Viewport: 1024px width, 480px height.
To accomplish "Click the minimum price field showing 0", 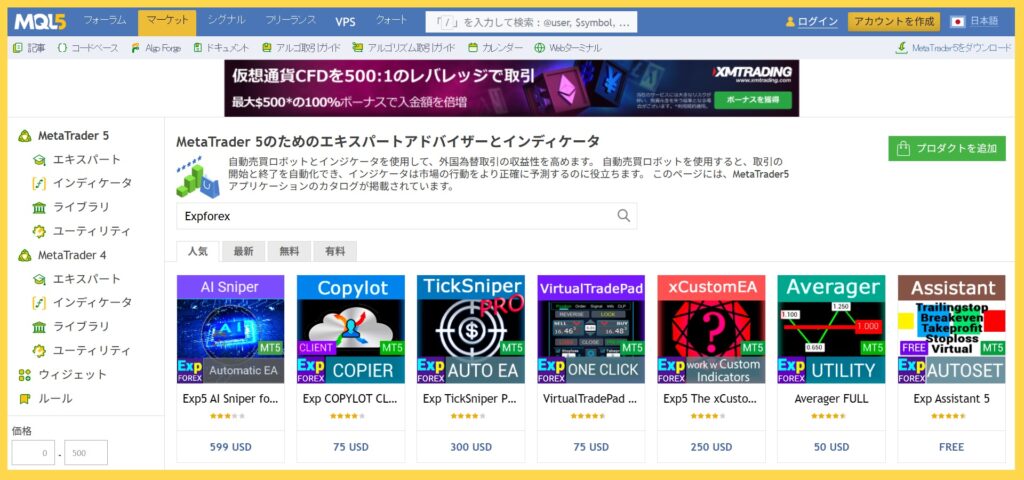I will click(33, 453).
